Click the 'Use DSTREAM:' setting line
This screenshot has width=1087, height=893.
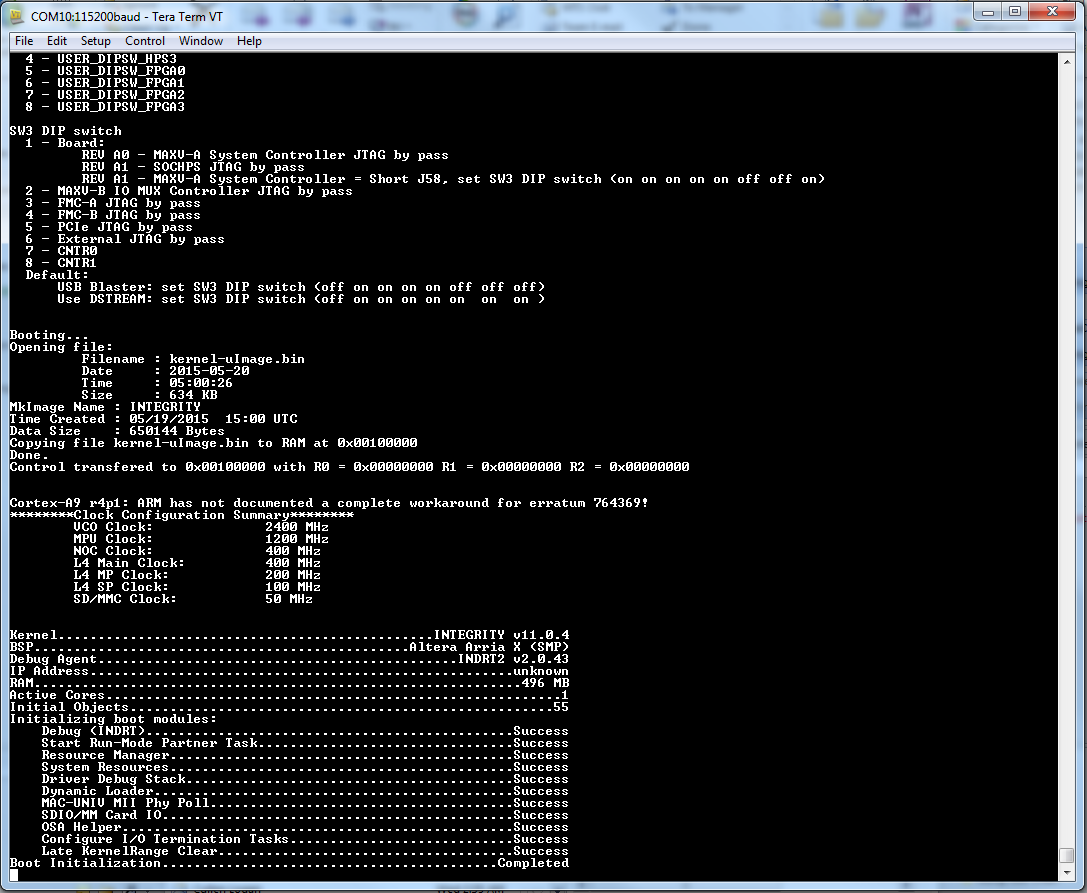(x=301, y=299)
